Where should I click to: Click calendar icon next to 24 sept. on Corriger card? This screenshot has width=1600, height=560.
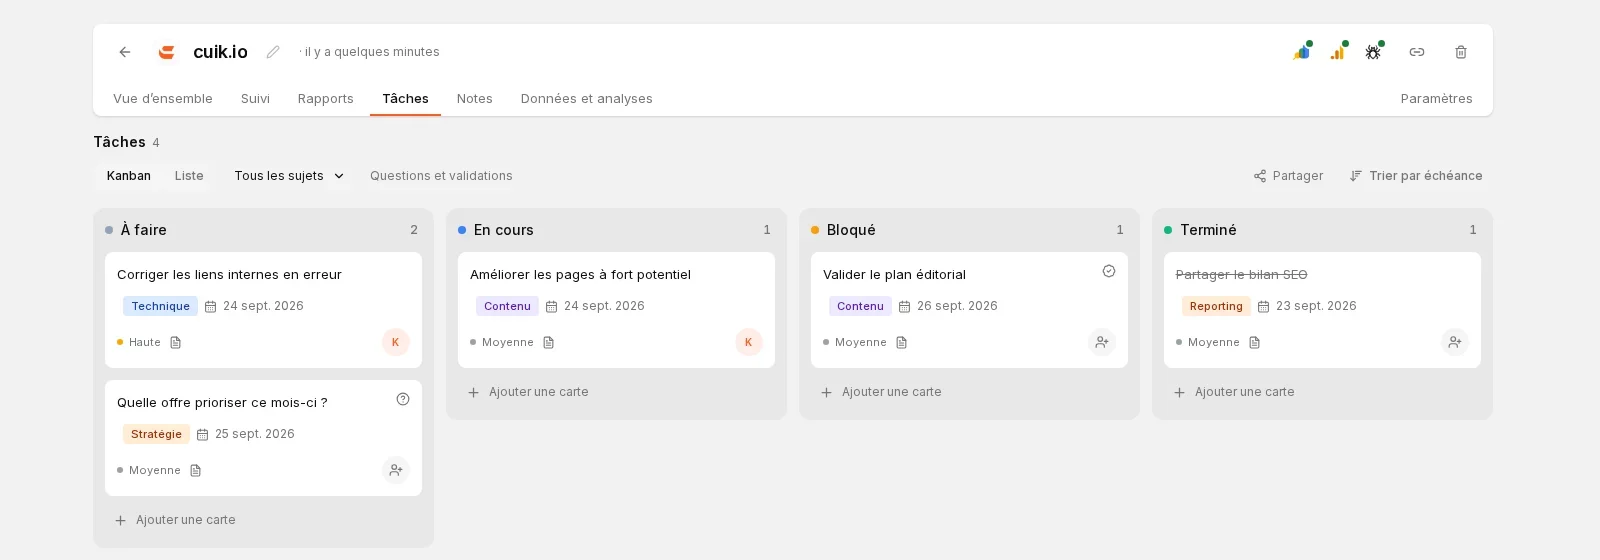[x=211, y=307]
